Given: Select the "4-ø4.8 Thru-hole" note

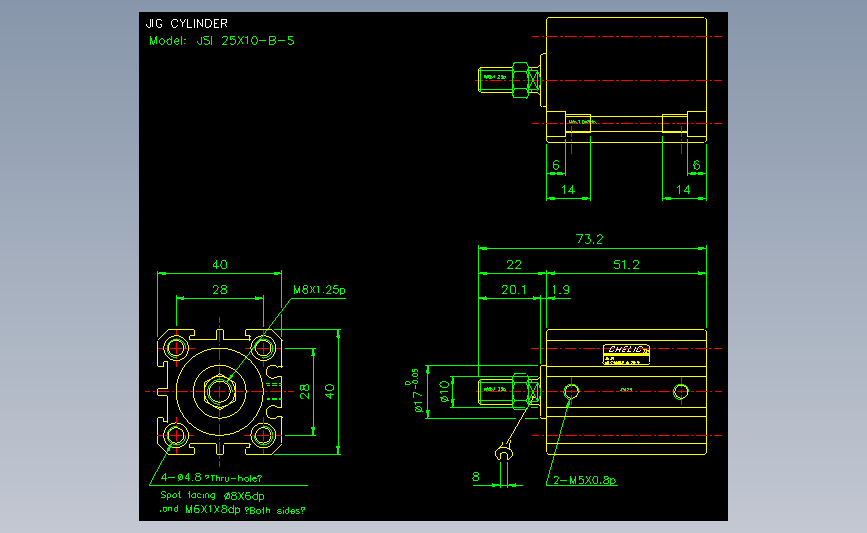Looking at the screenshot, I should [x=211, y=478].
